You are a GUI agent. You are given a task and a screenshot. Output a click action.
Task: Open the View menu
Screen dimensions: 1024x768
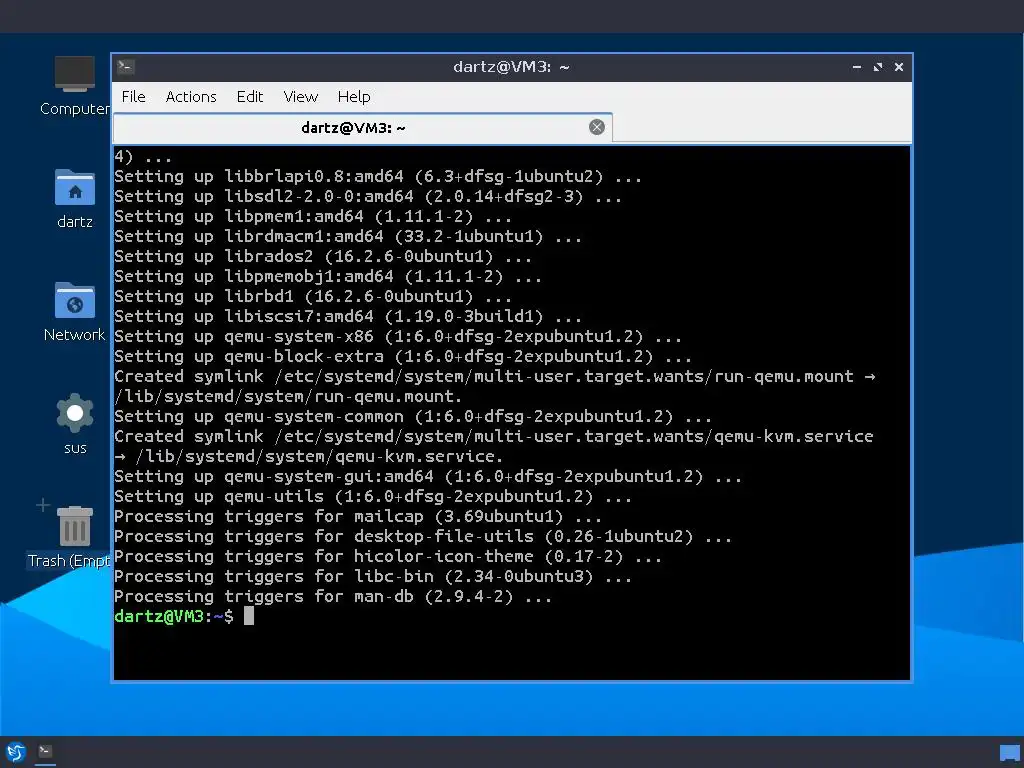(300, 97)
